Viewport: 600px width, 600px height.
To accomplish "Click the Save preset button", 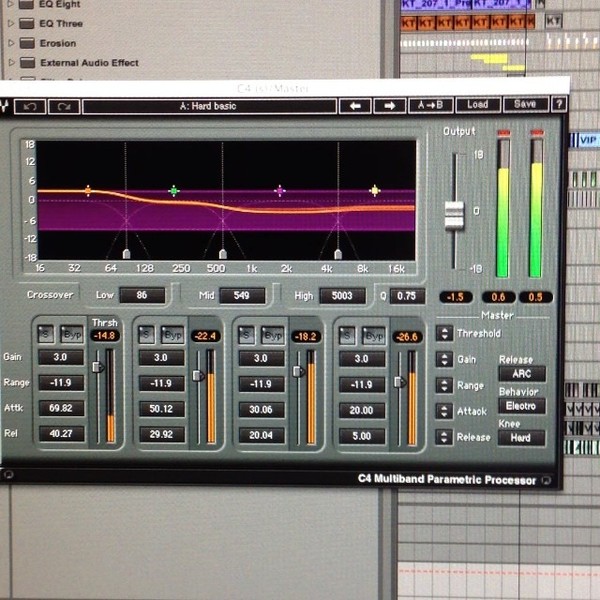I will click(x=525, y=104).
